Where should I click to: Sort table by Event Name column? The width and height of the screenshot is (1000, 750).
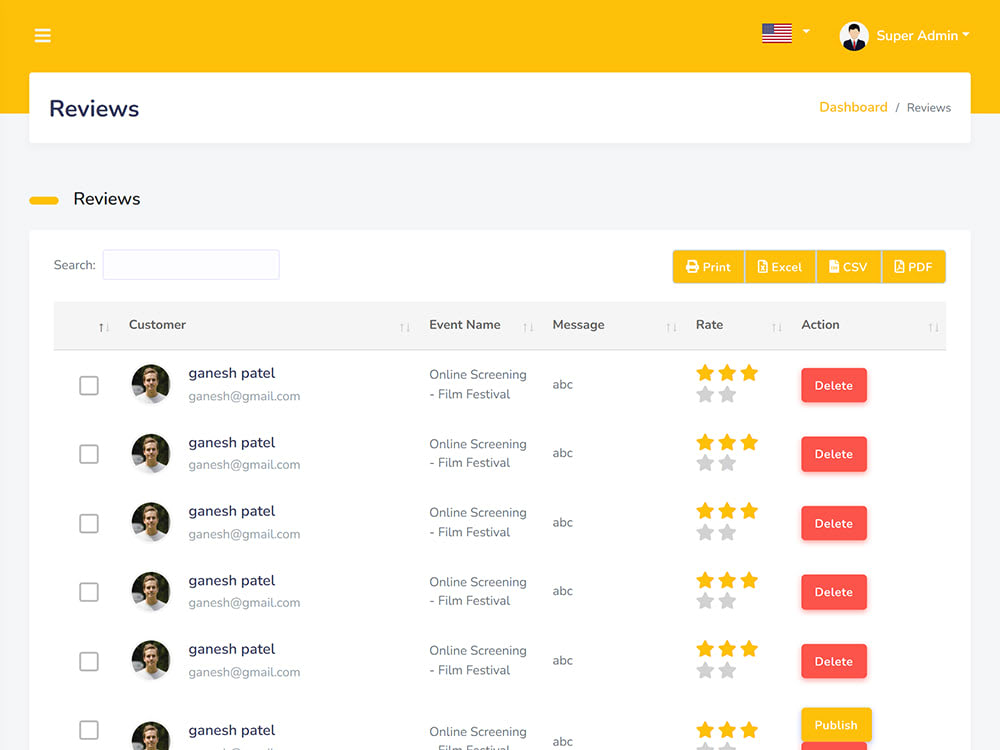point(528,327)
